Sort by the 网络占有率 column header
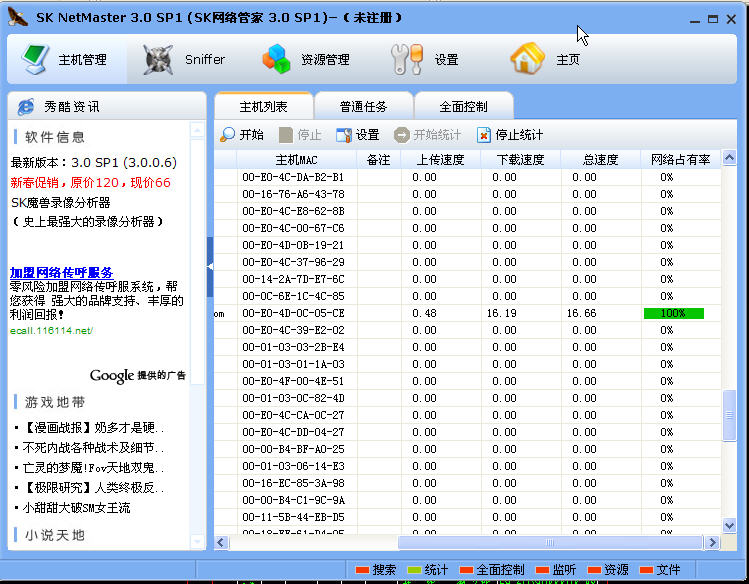The image size is (749, 584). pyautogui.click(x=681, y=160)
